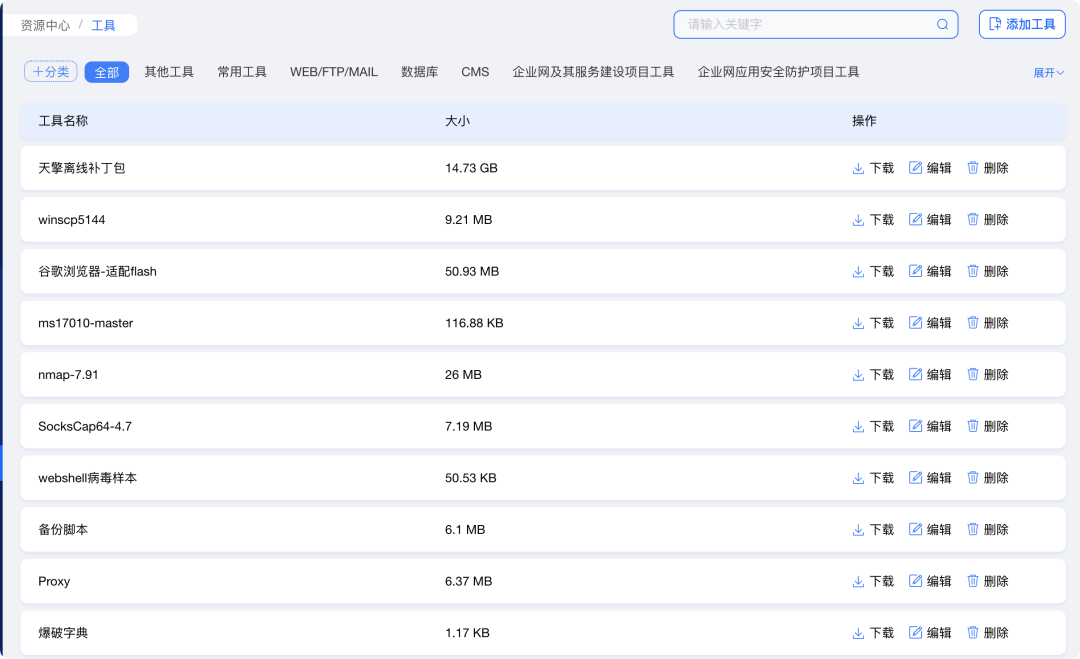Download webshell病毒样本
The width and height of the screenshot is (1080, 659).
[873, 478]
